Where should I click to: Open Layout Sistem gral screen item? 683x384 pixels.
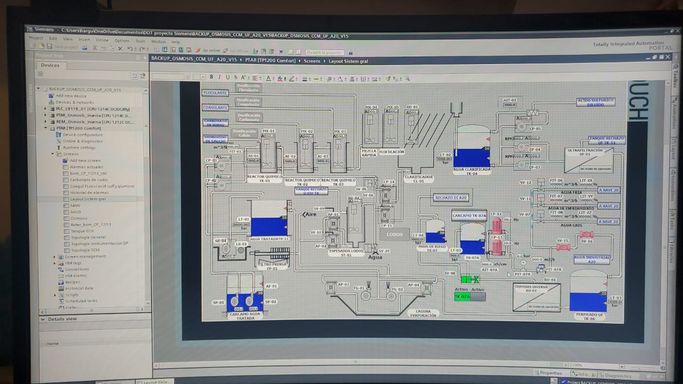coord(88,199)
